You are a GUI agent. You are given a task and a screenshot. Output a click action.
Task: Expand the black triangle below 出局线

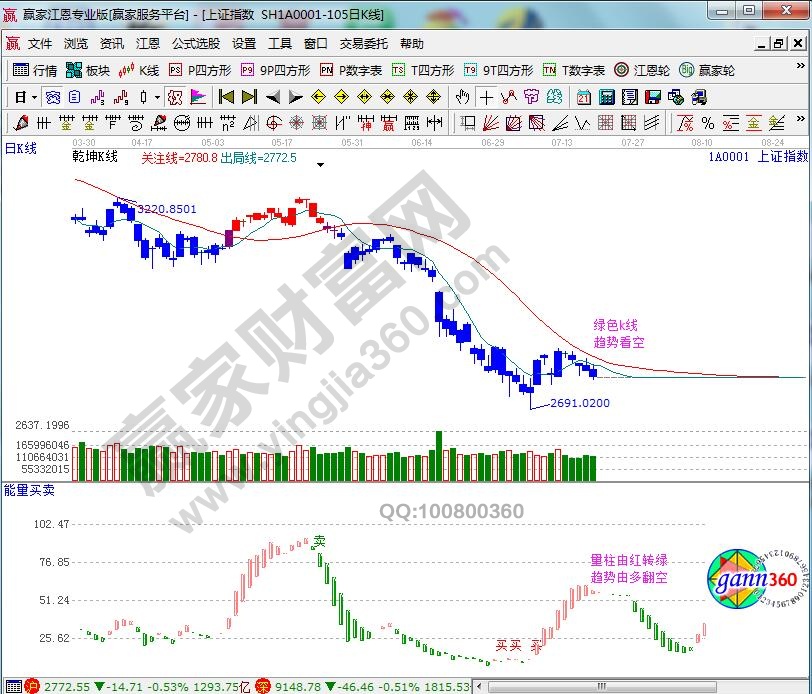tap(320, 163)
